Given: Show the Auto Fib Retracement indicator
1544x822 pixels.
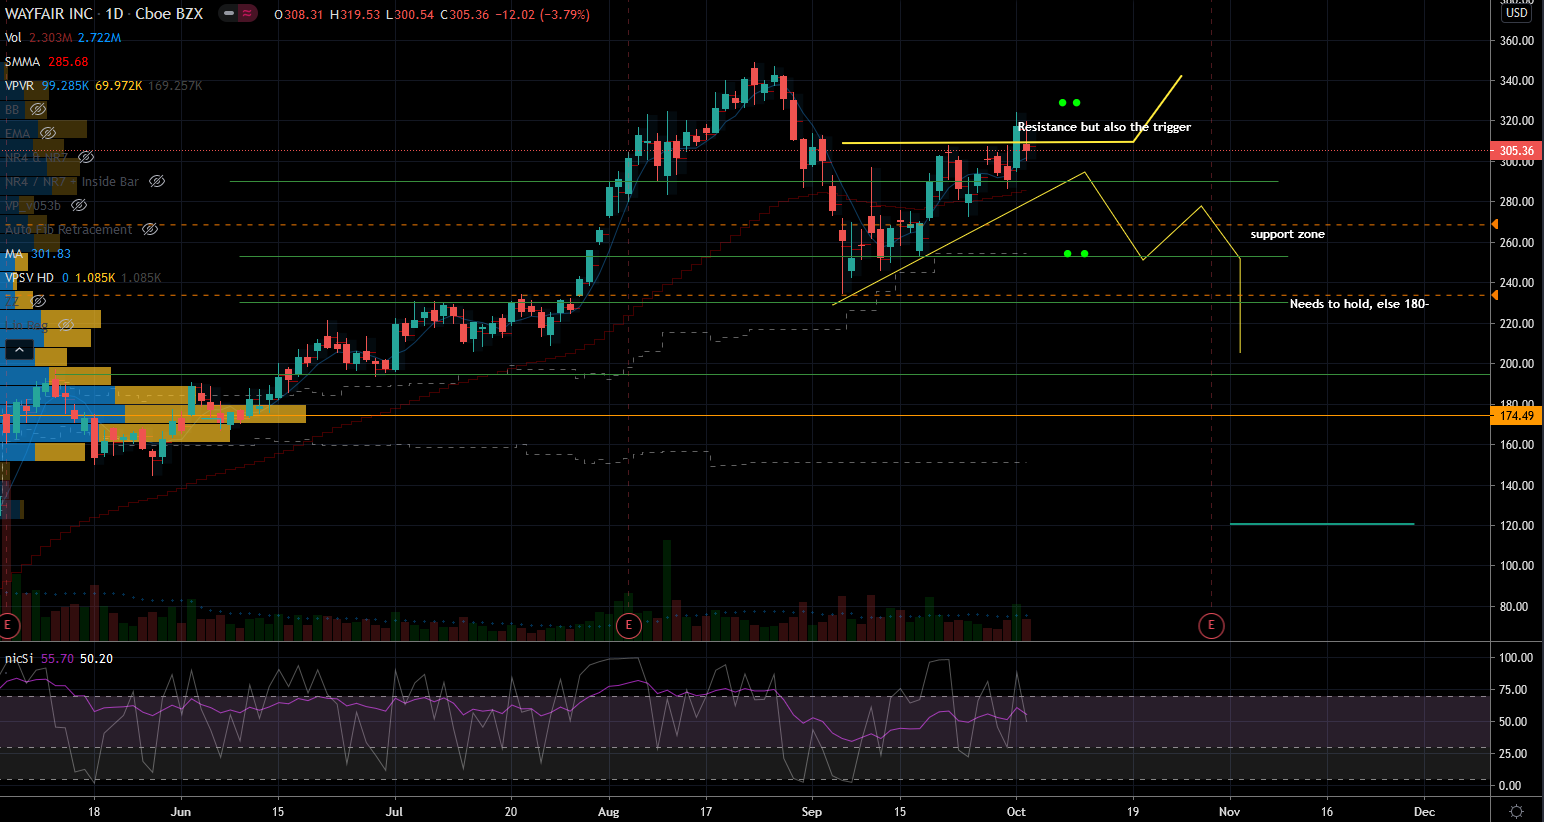Looking at the screenshot, I should (x=149, y=229).
